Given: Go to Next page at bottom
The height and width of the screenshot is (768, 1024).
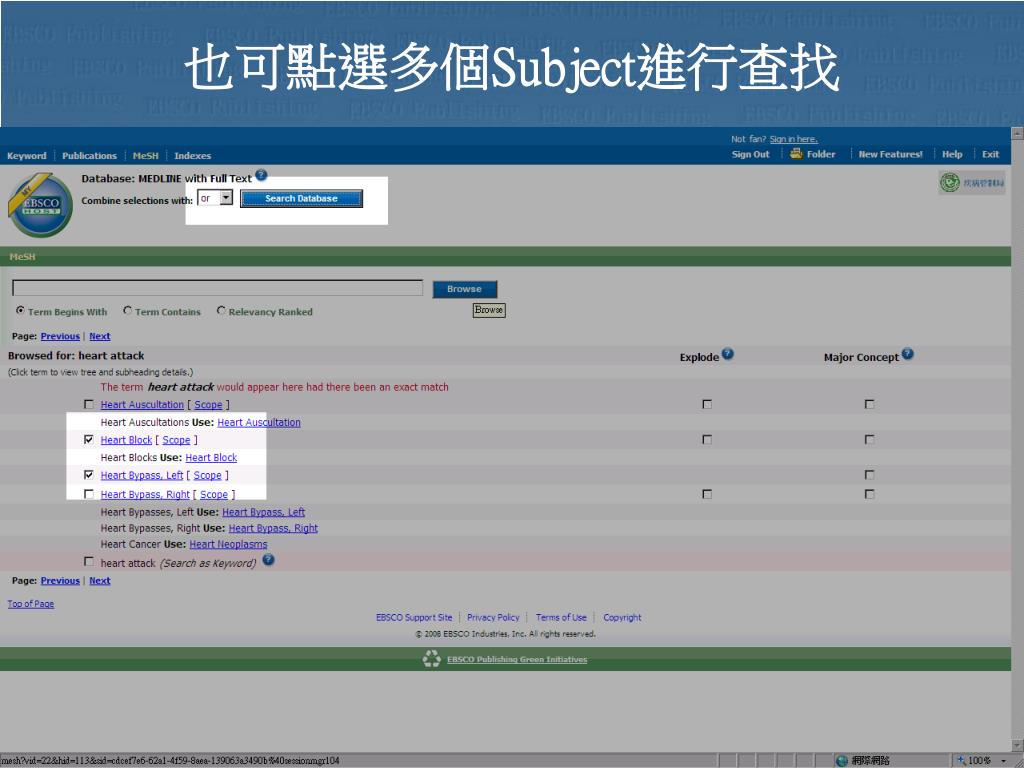Looking at the screenshot, I should (x=100, y=581).
